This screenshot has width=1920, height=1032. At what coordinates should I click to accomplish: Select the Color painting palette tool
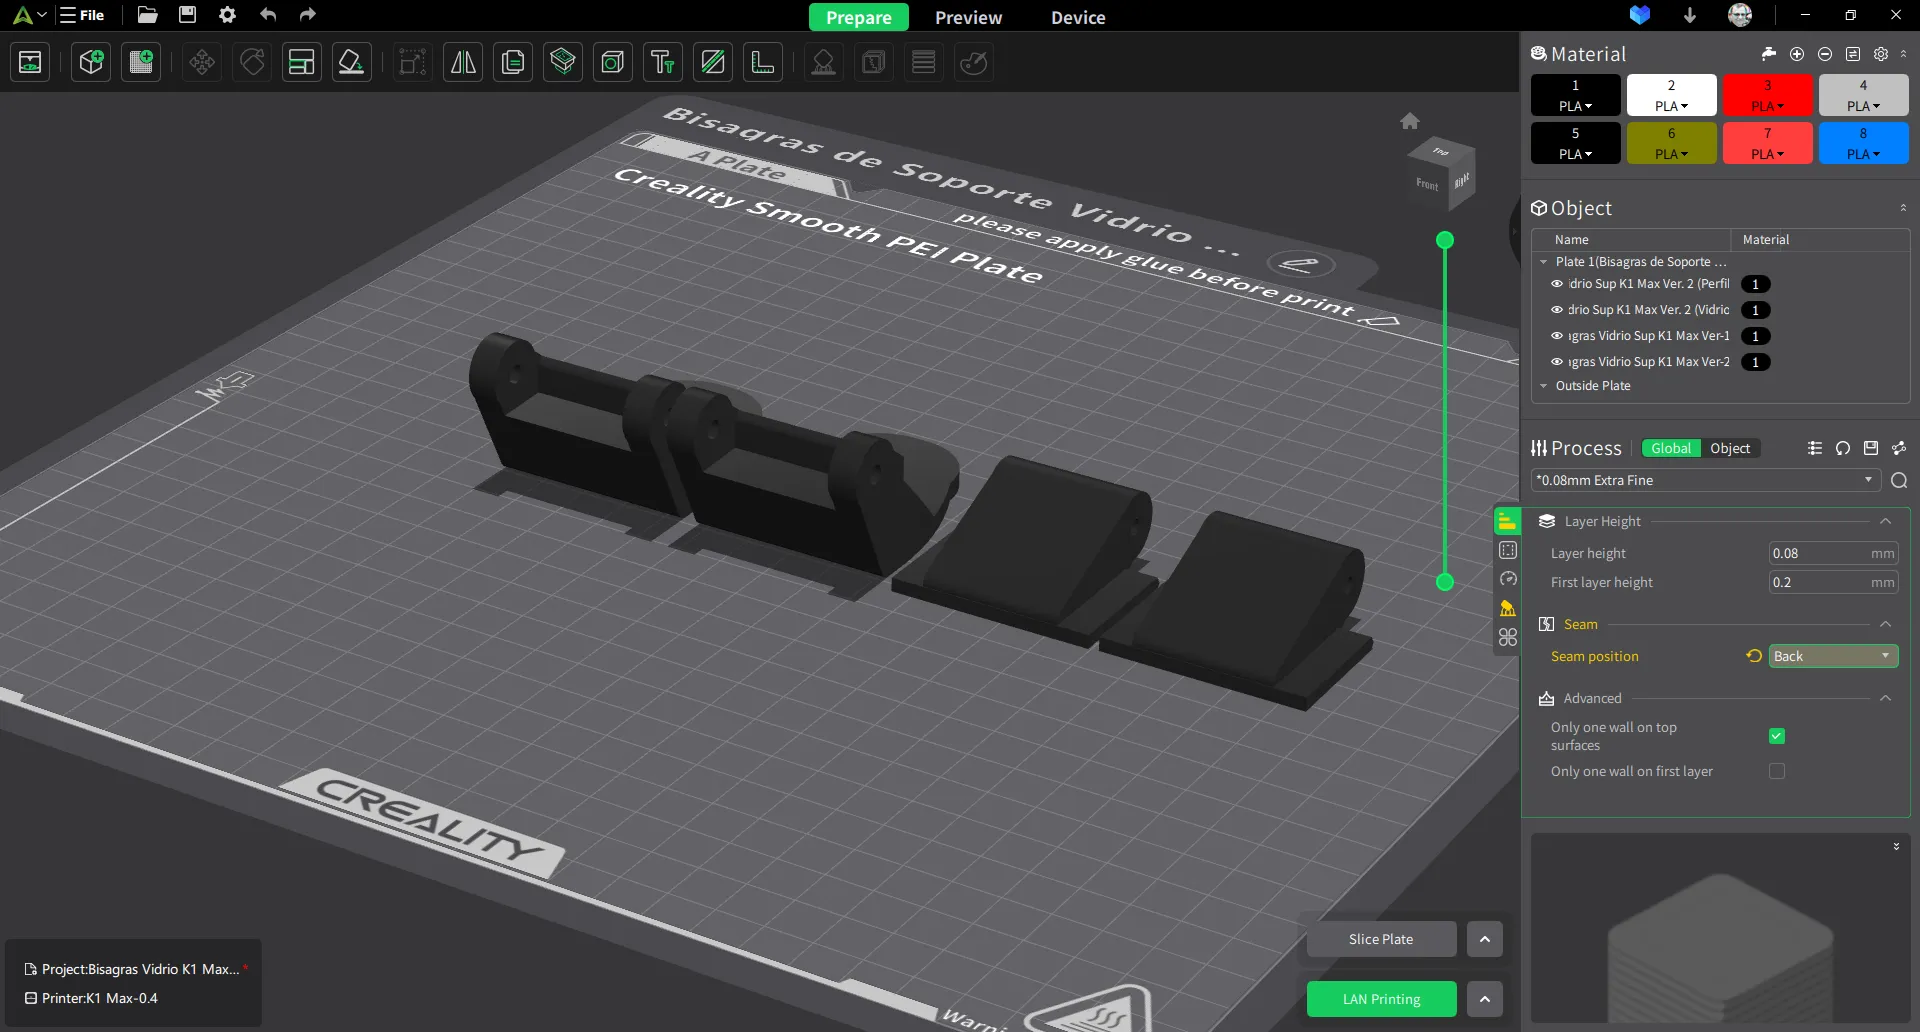(x=974, y=63)
